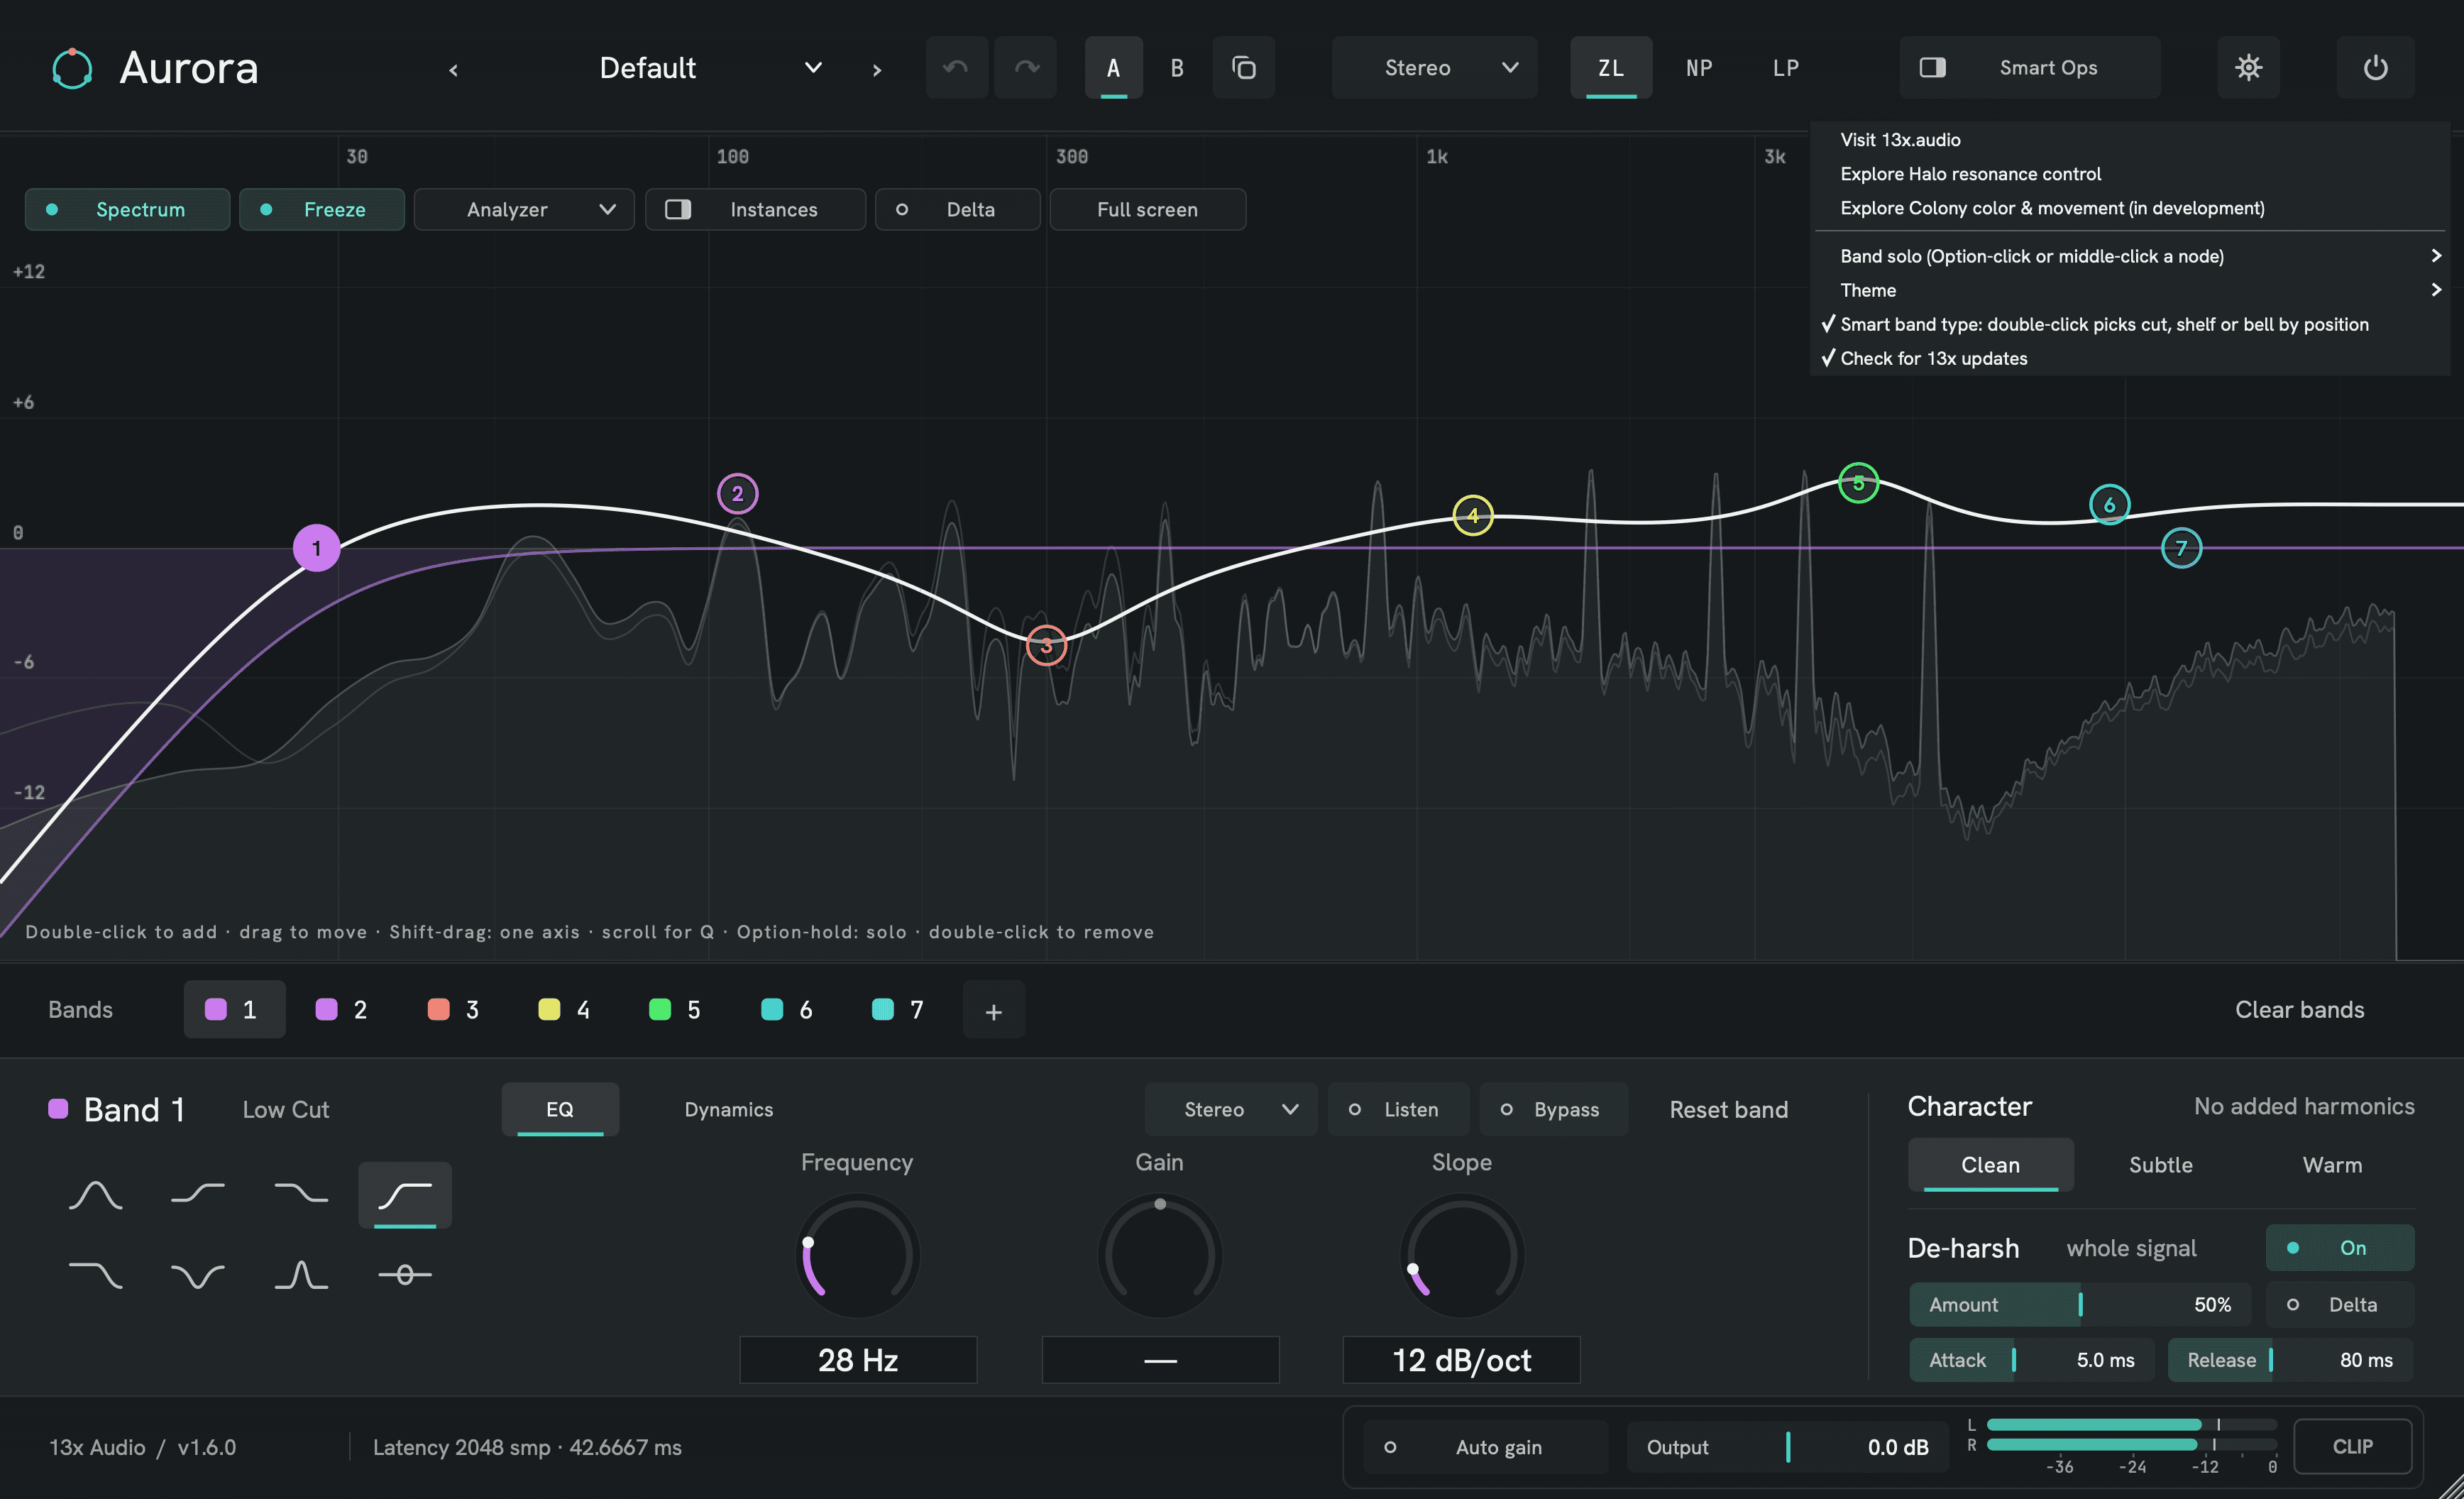Expand the Theme submenu
Image resolution: width=2464 pixels, height=1499 pixels.
pyautogui.click(x=2130, y=290)
